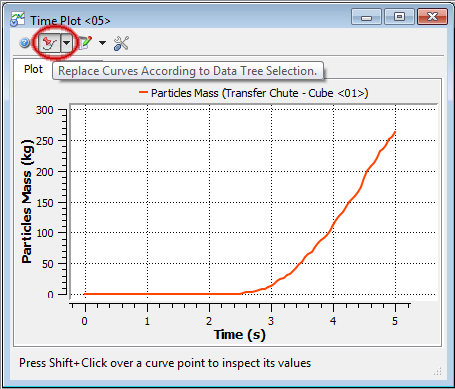
Task: Click the resize grip in the bottom corner
Action: [x=438, y=371]
